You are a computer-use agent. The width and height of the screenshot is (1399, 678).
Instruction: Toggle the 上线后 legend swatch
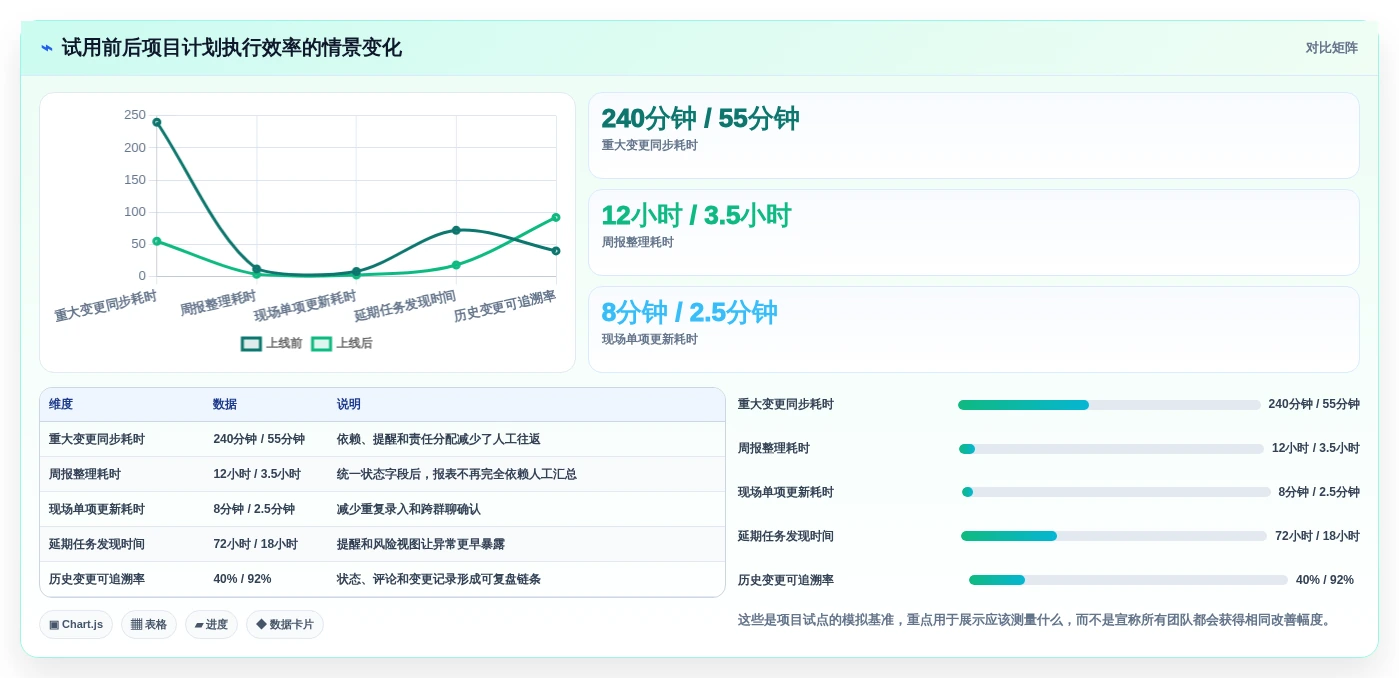click(321, 343)
